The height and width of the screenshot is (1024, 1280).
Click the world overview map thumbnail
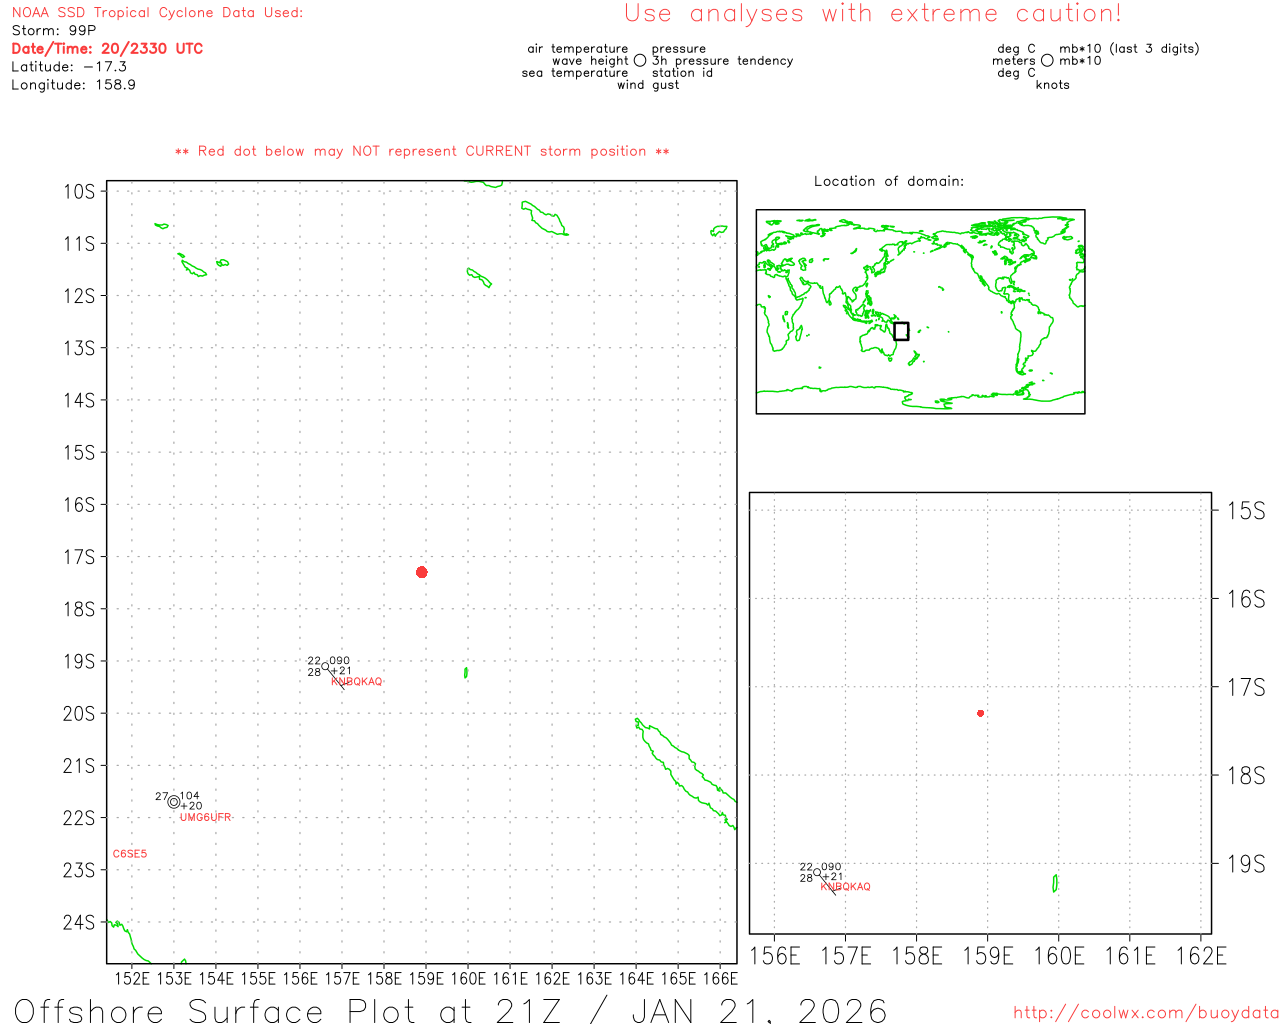[x=920, y=312]
